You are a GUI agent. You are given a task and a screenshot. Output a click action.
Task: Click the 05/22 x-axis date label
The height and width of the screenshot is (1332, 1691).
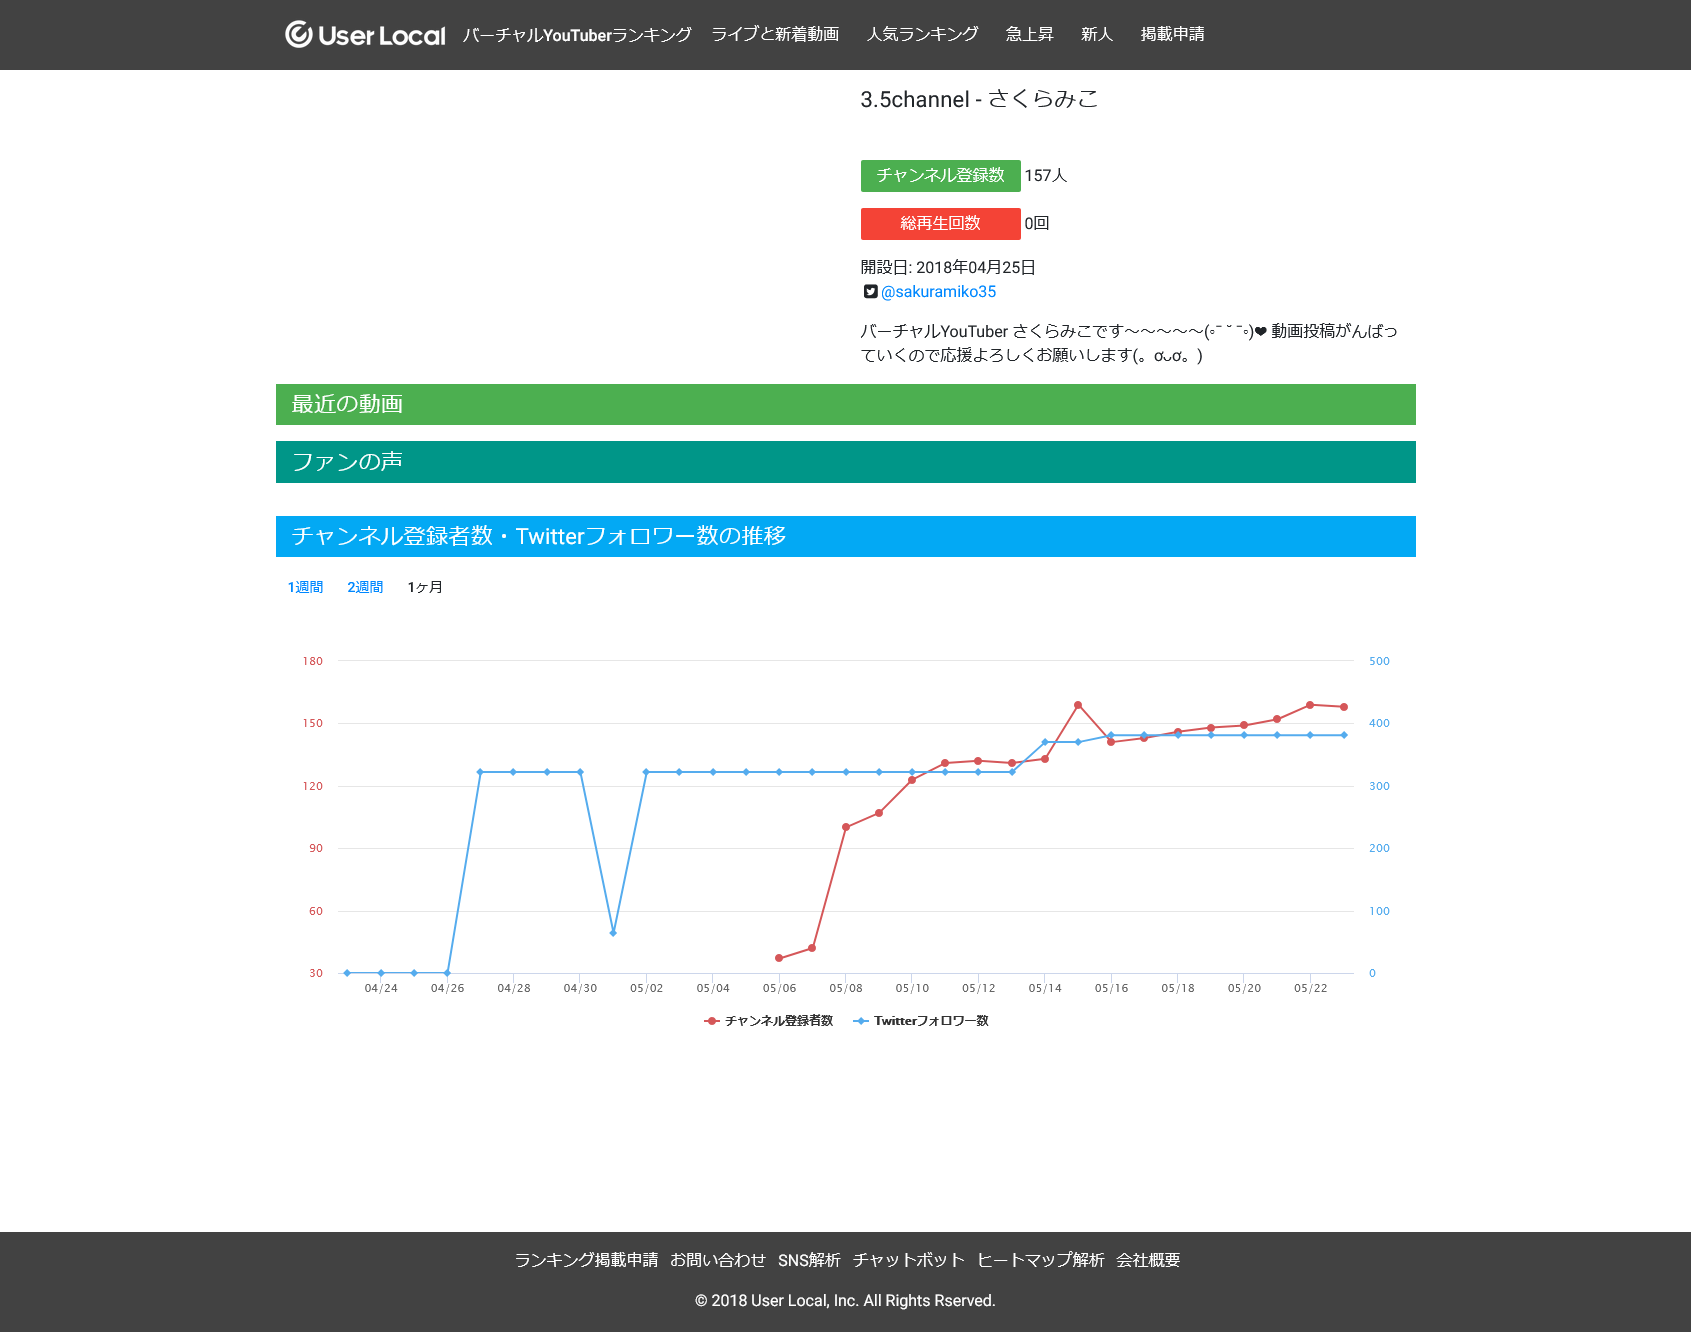(x=1311, y=989)
